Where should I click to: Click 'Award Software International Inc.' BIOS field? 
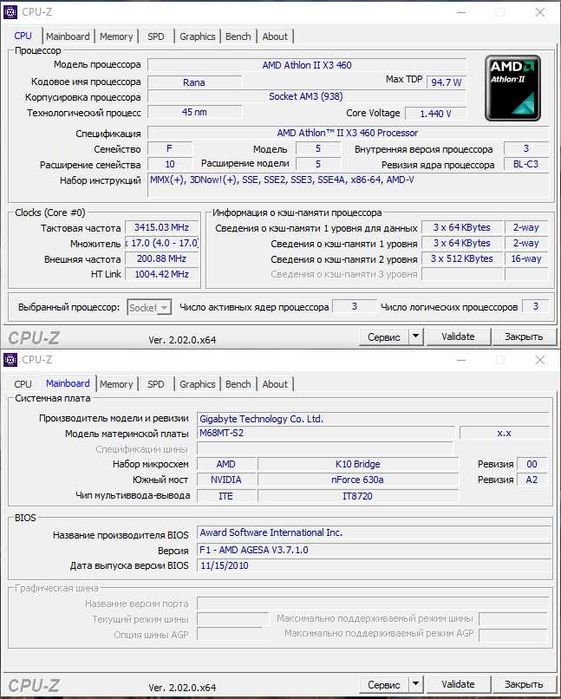[x=373, y=533]
